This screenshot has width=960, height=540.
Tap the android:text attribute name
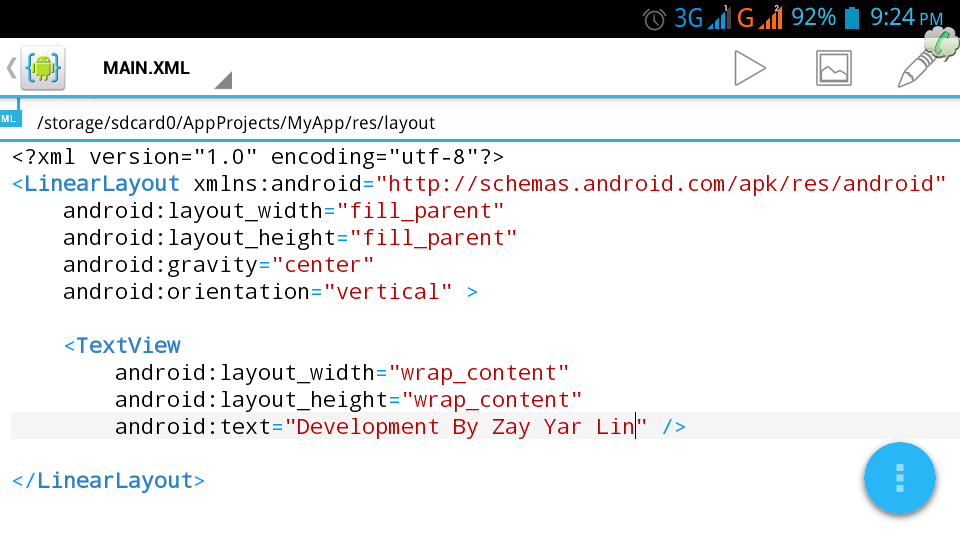tap(193, 427)
